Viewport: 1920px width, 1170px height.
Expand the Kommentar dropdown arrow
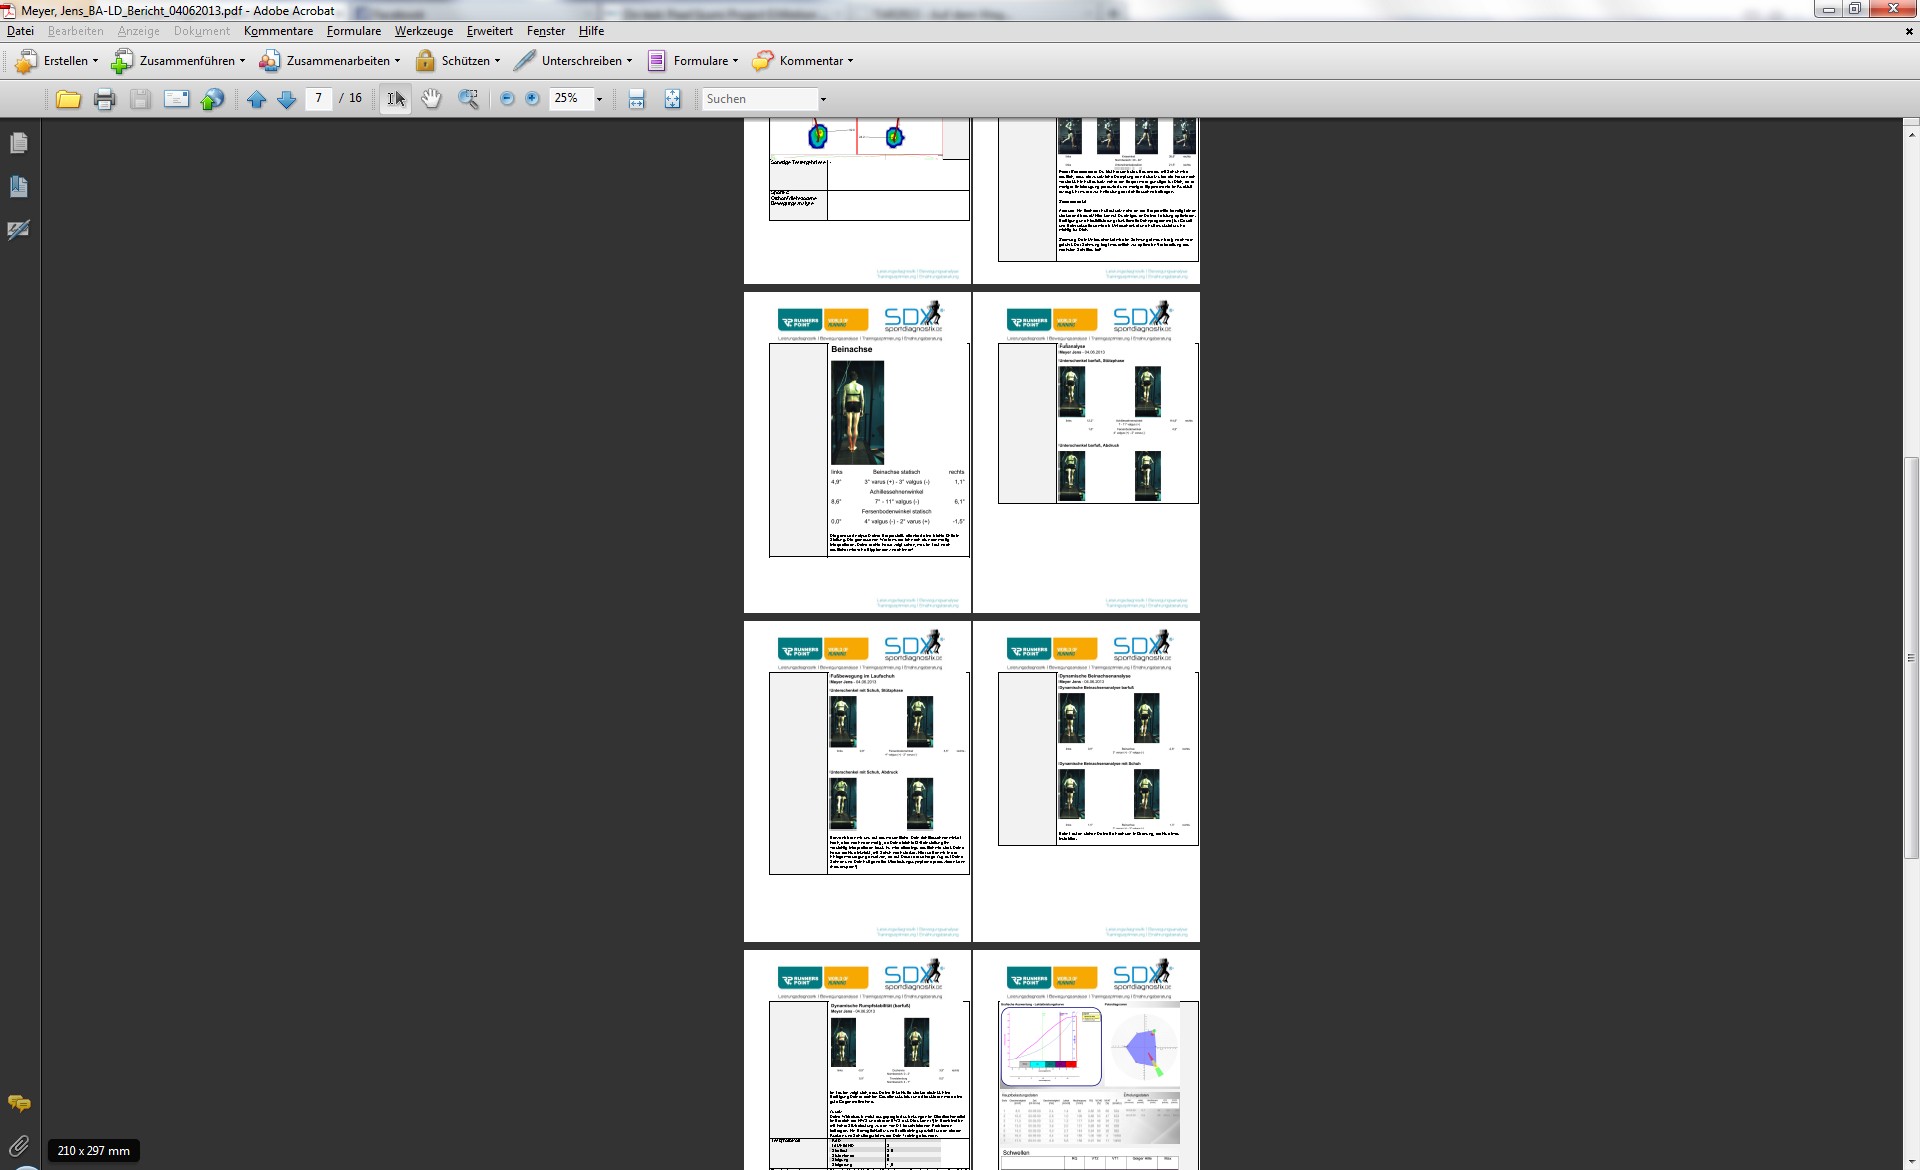(850, 61)
